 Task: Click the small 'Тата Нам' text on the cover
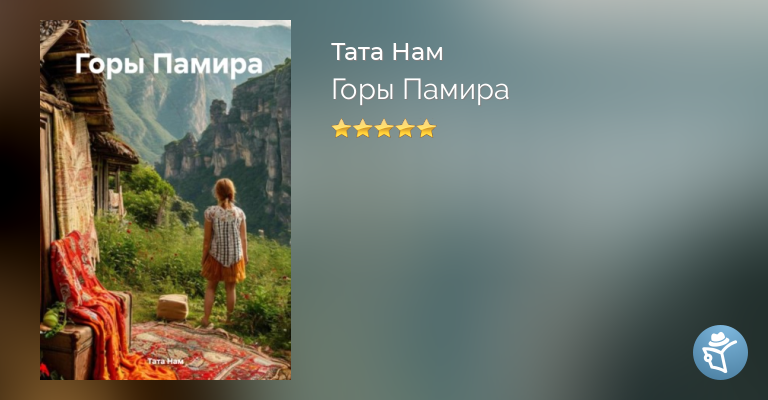point(166,361)
